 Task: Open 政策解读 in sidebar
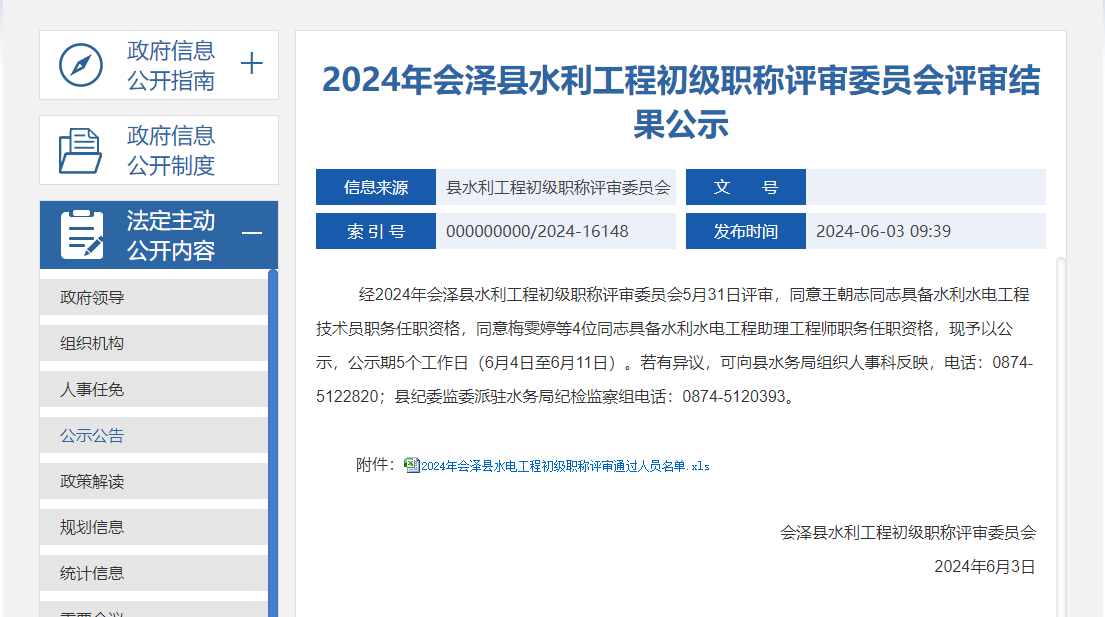pyautogui.click(x=92, y=482)
